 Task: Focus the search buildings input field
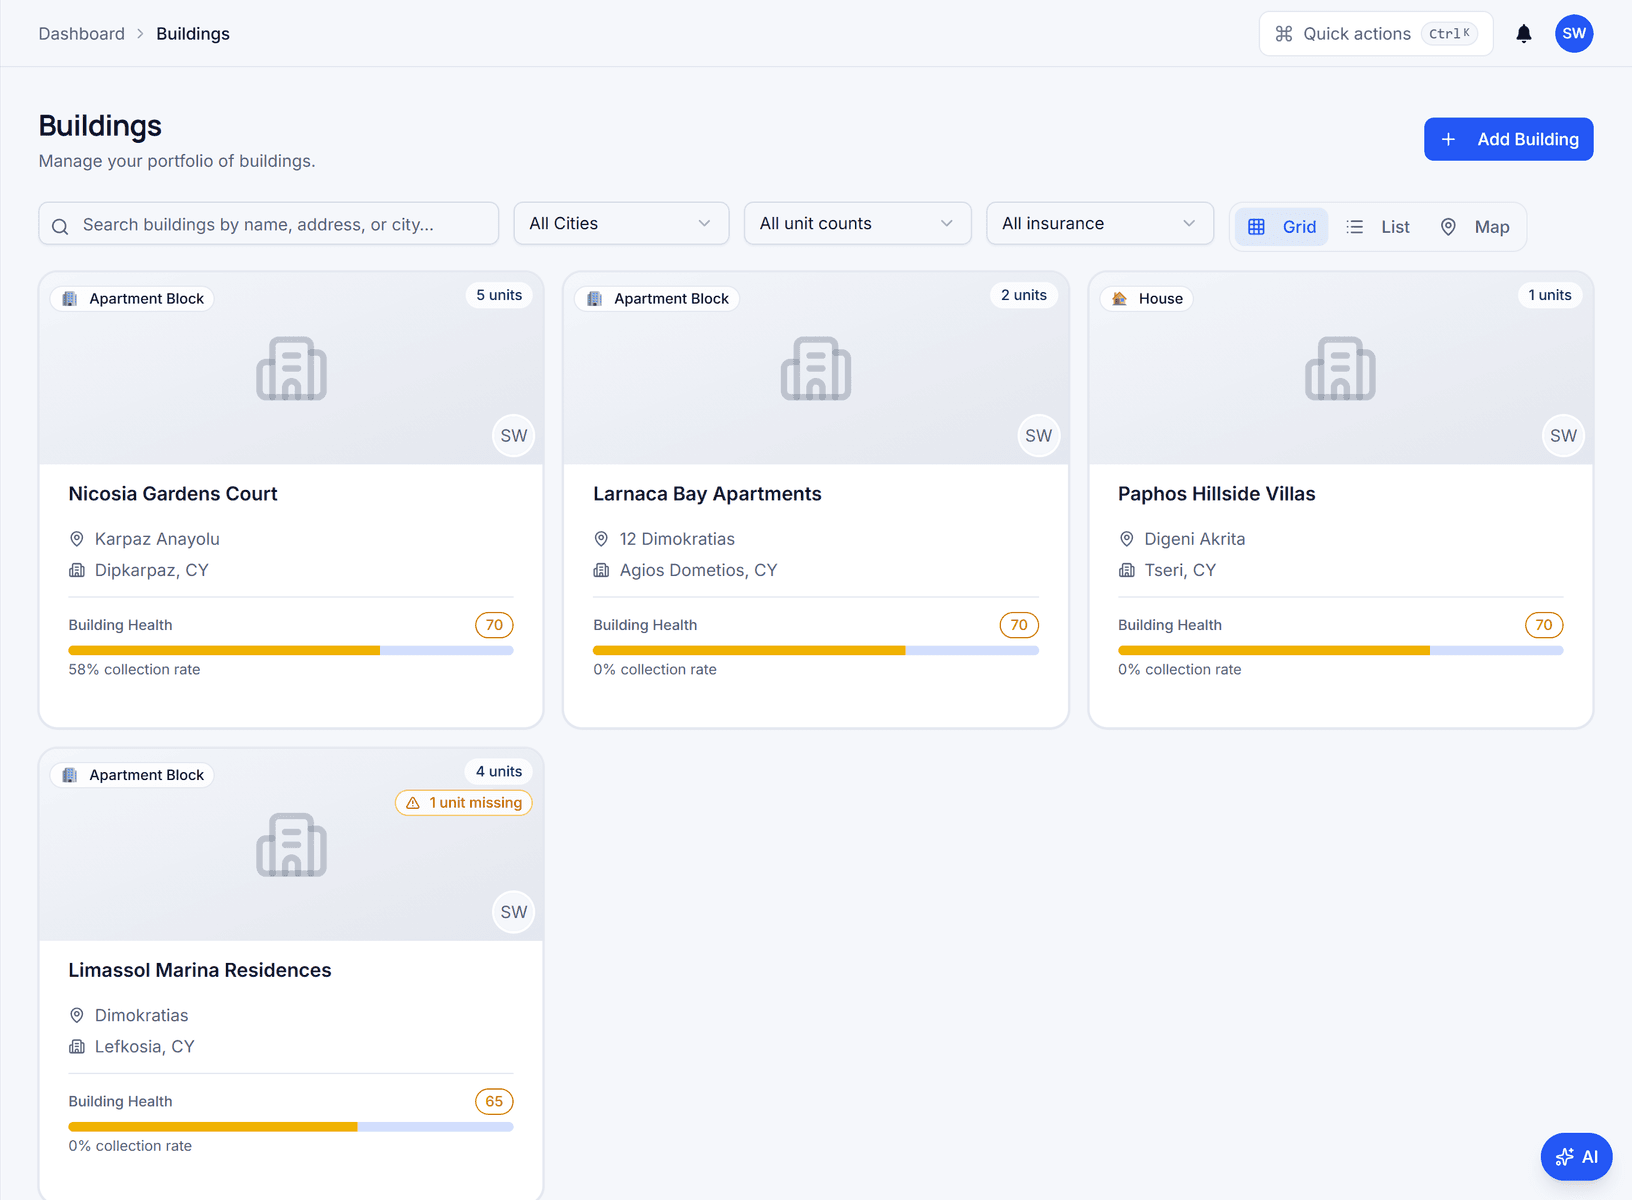tap(269, 224)
